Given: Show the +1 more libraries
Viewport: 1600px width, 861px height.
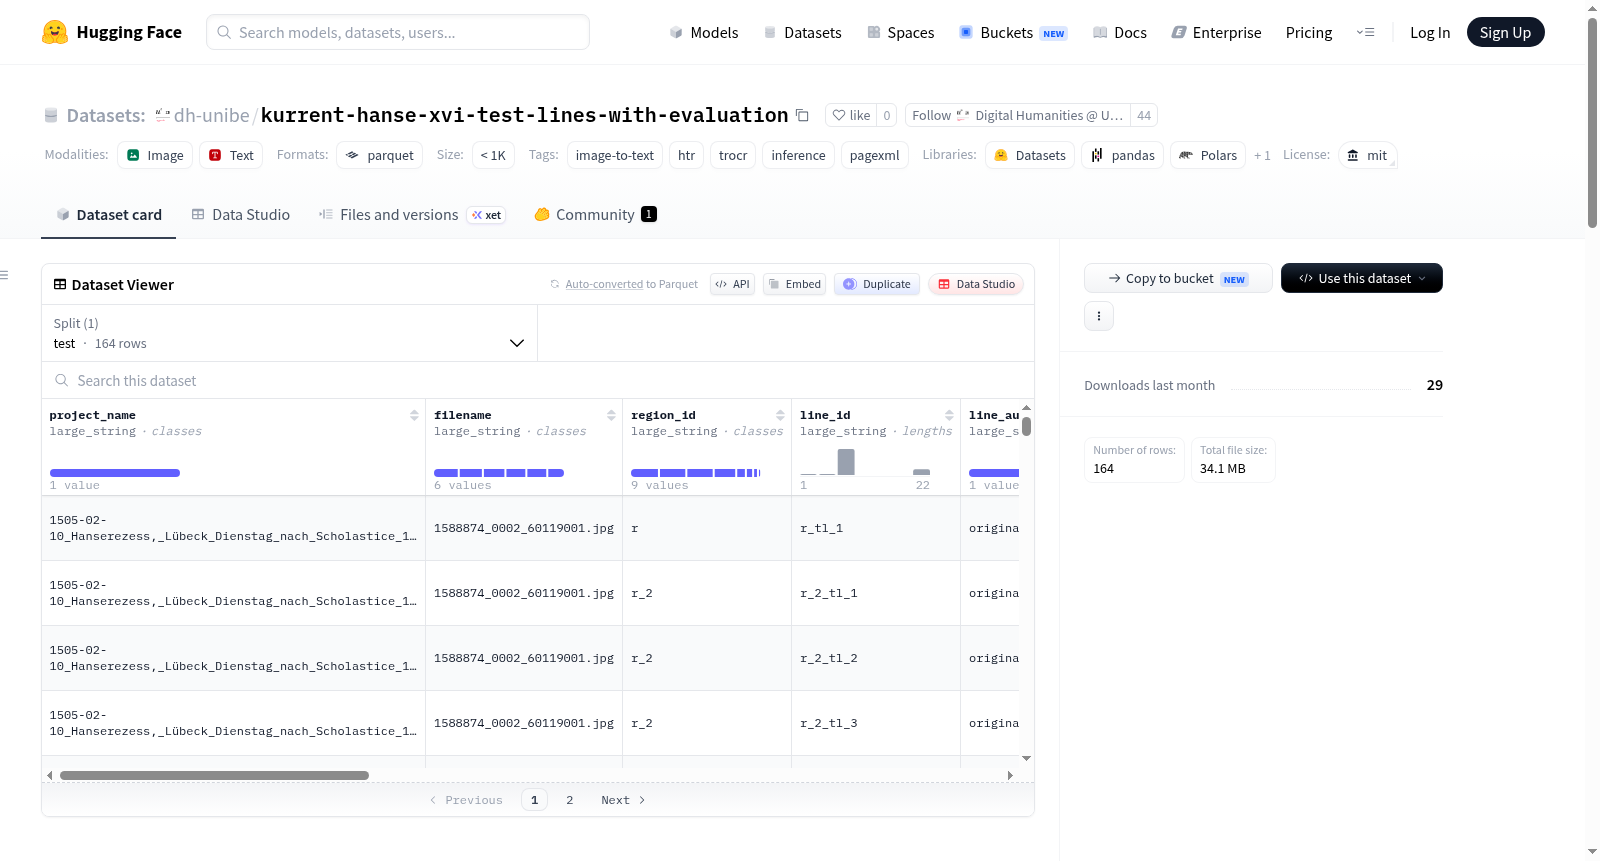Looking at the screenshot, I should (1262, 155).
